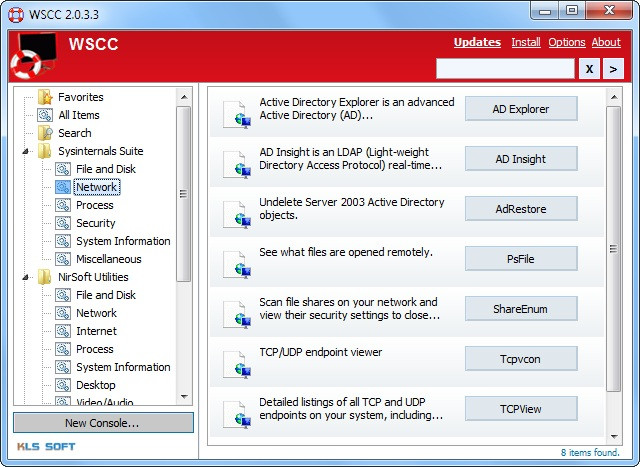Click the AD Explorer file icon
640x467 pixels.
pos(237,115)
